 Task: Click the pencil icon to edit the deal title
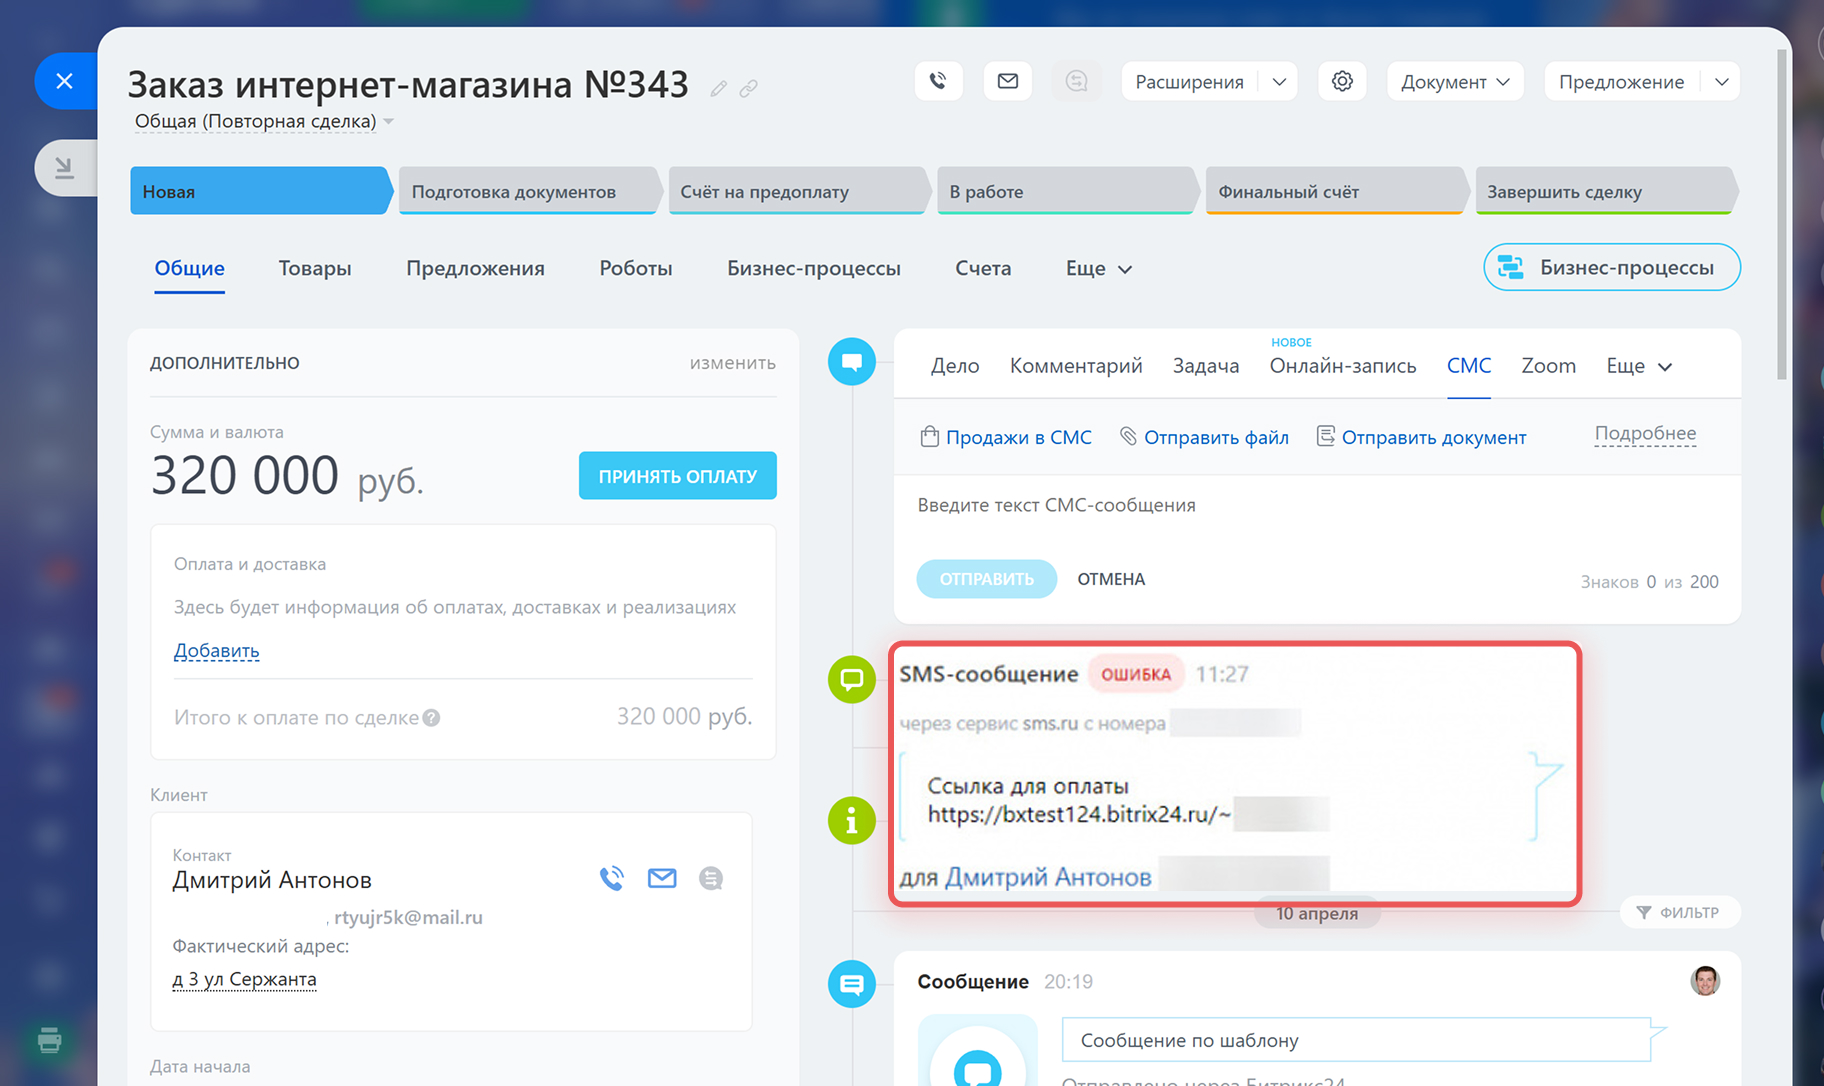tap(718, 89)
